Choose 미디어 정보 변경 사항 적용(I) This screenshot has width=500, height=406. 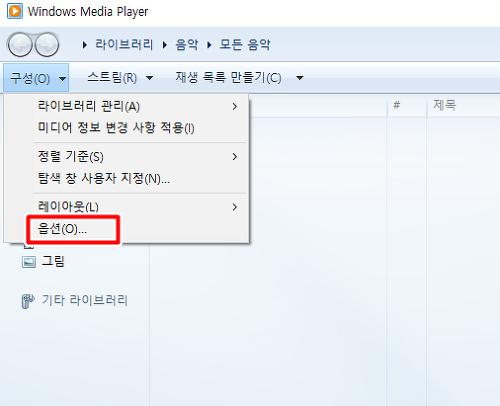click(x=127, y=128)
